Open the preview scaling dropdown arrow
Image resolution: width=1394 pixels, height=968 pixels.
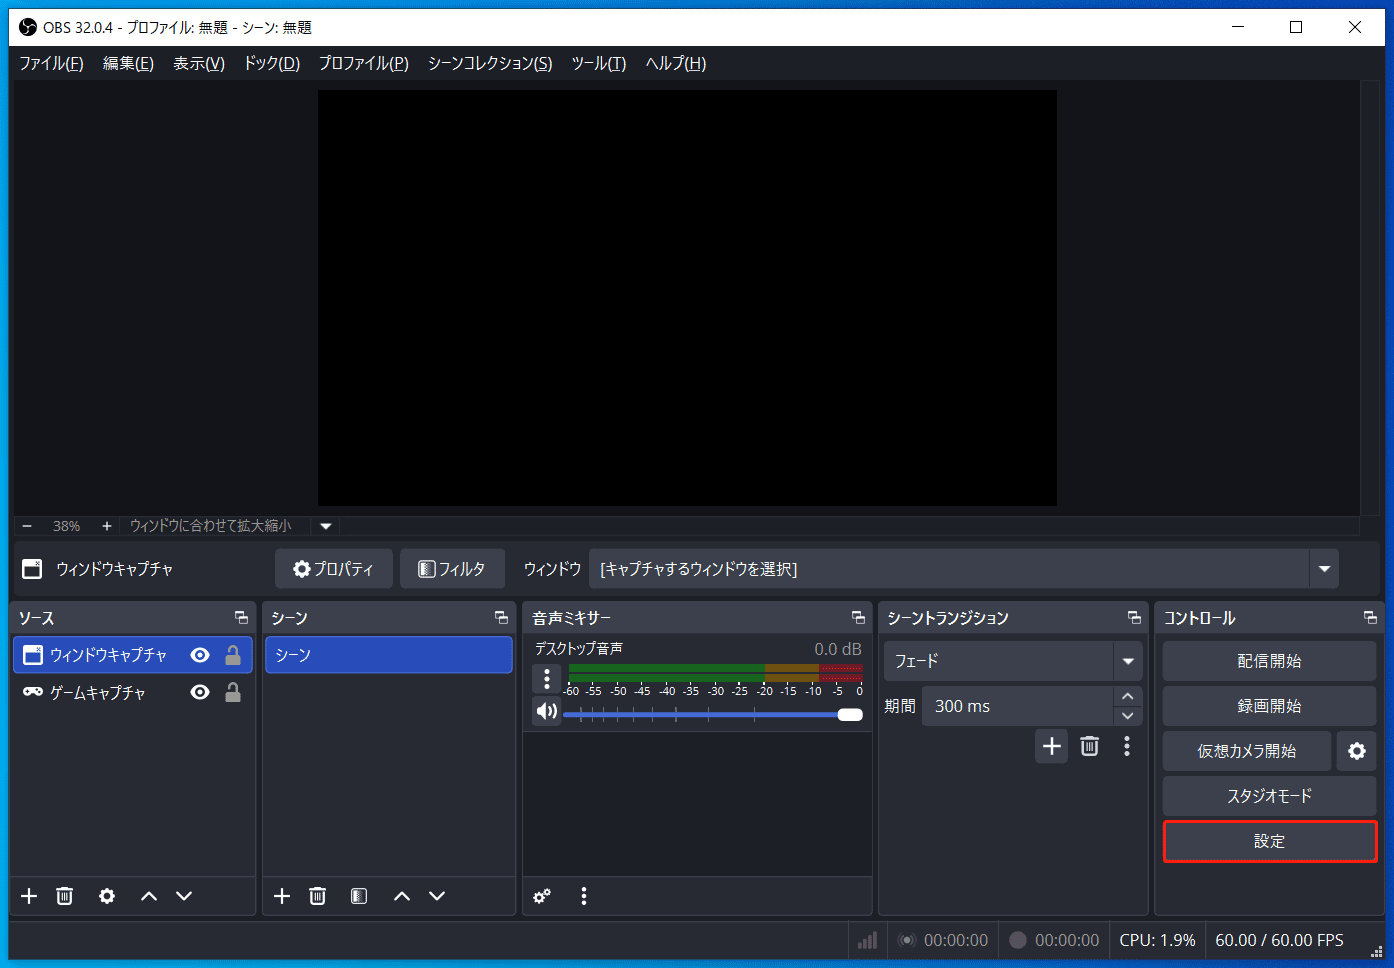click(x=325, y=526)
